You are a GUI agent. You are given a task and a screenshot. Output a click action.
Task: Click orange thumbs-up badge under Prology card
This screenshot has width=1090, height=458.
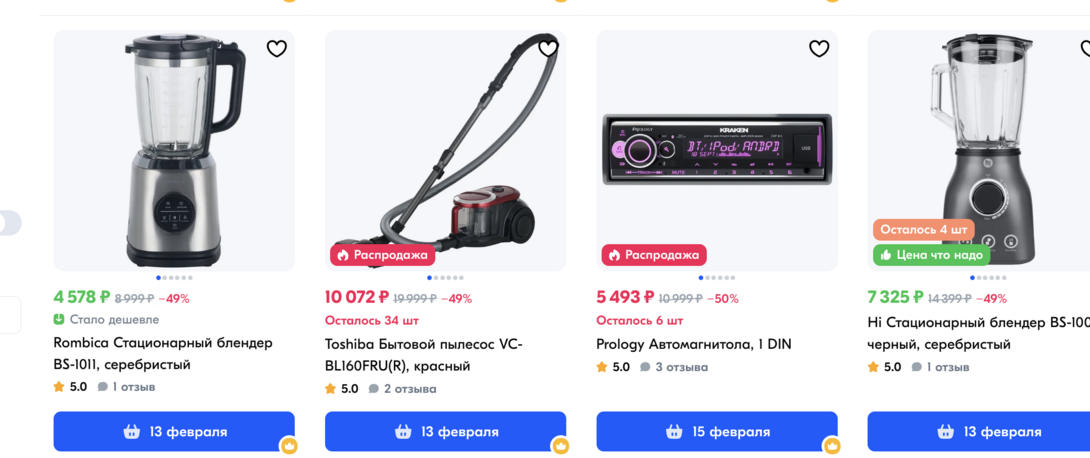831,446
